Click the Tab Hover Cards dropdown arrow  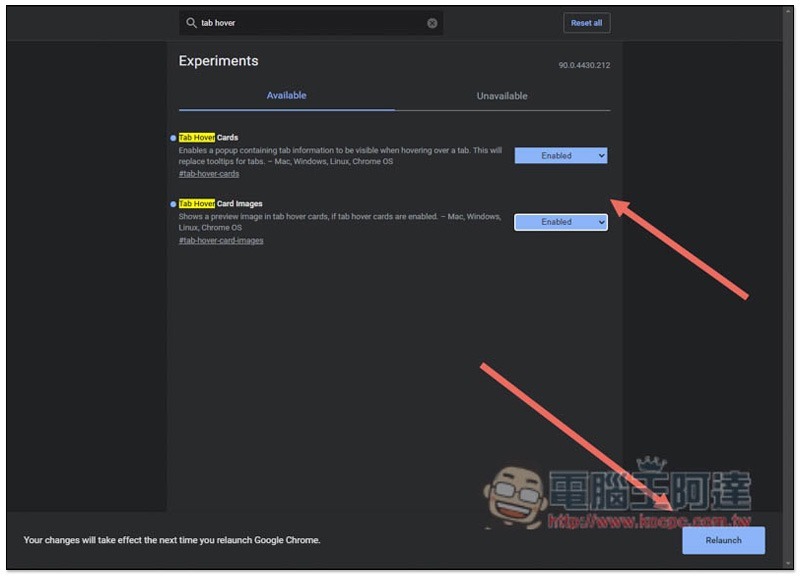coord(602,156)
